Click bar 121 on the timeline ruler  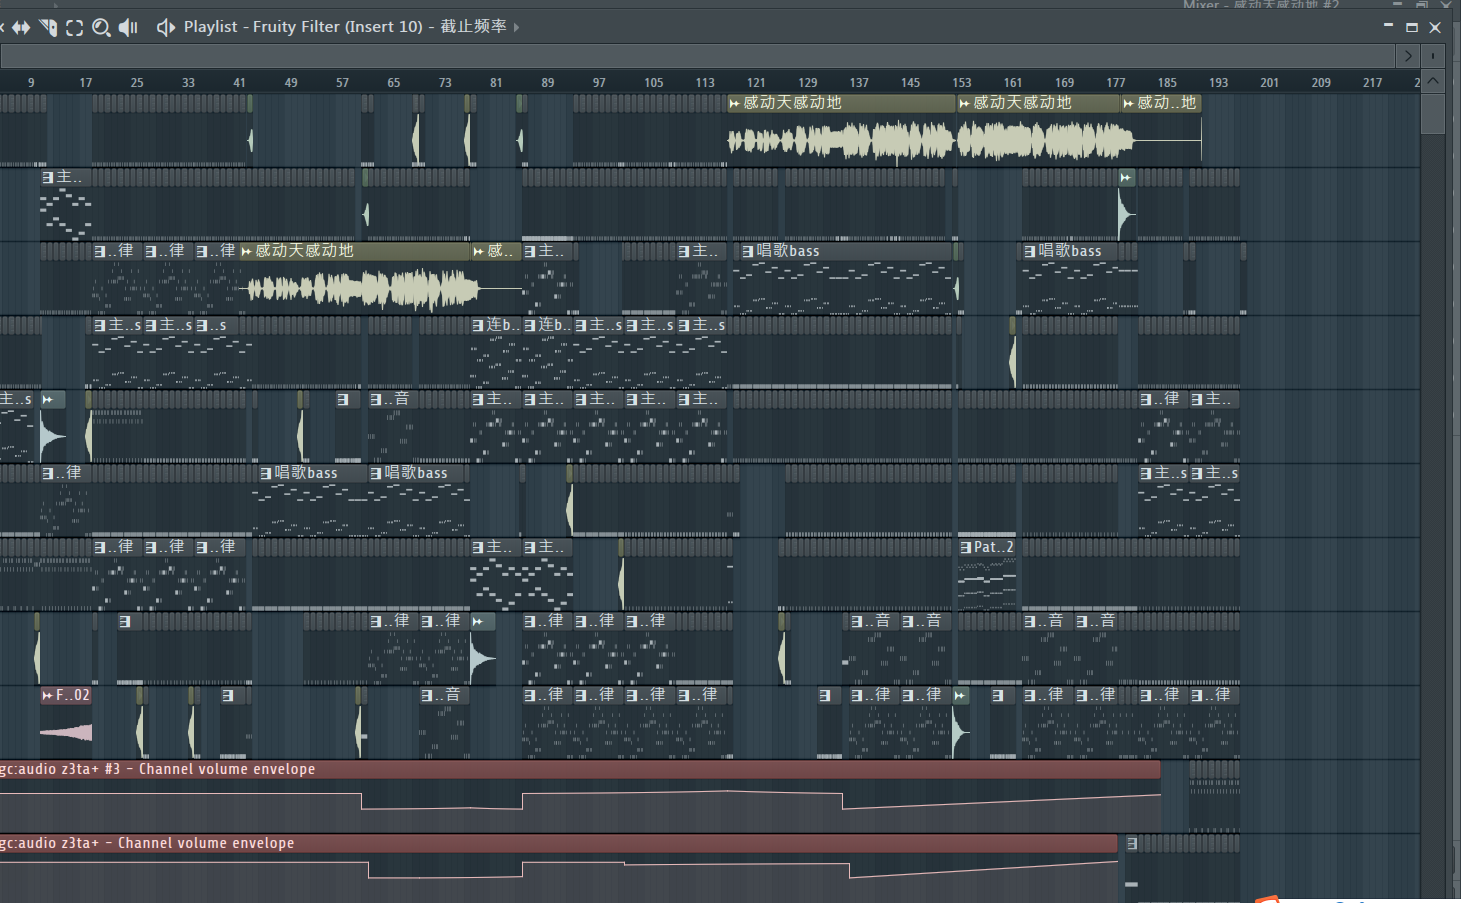click(x=756, y=83)
